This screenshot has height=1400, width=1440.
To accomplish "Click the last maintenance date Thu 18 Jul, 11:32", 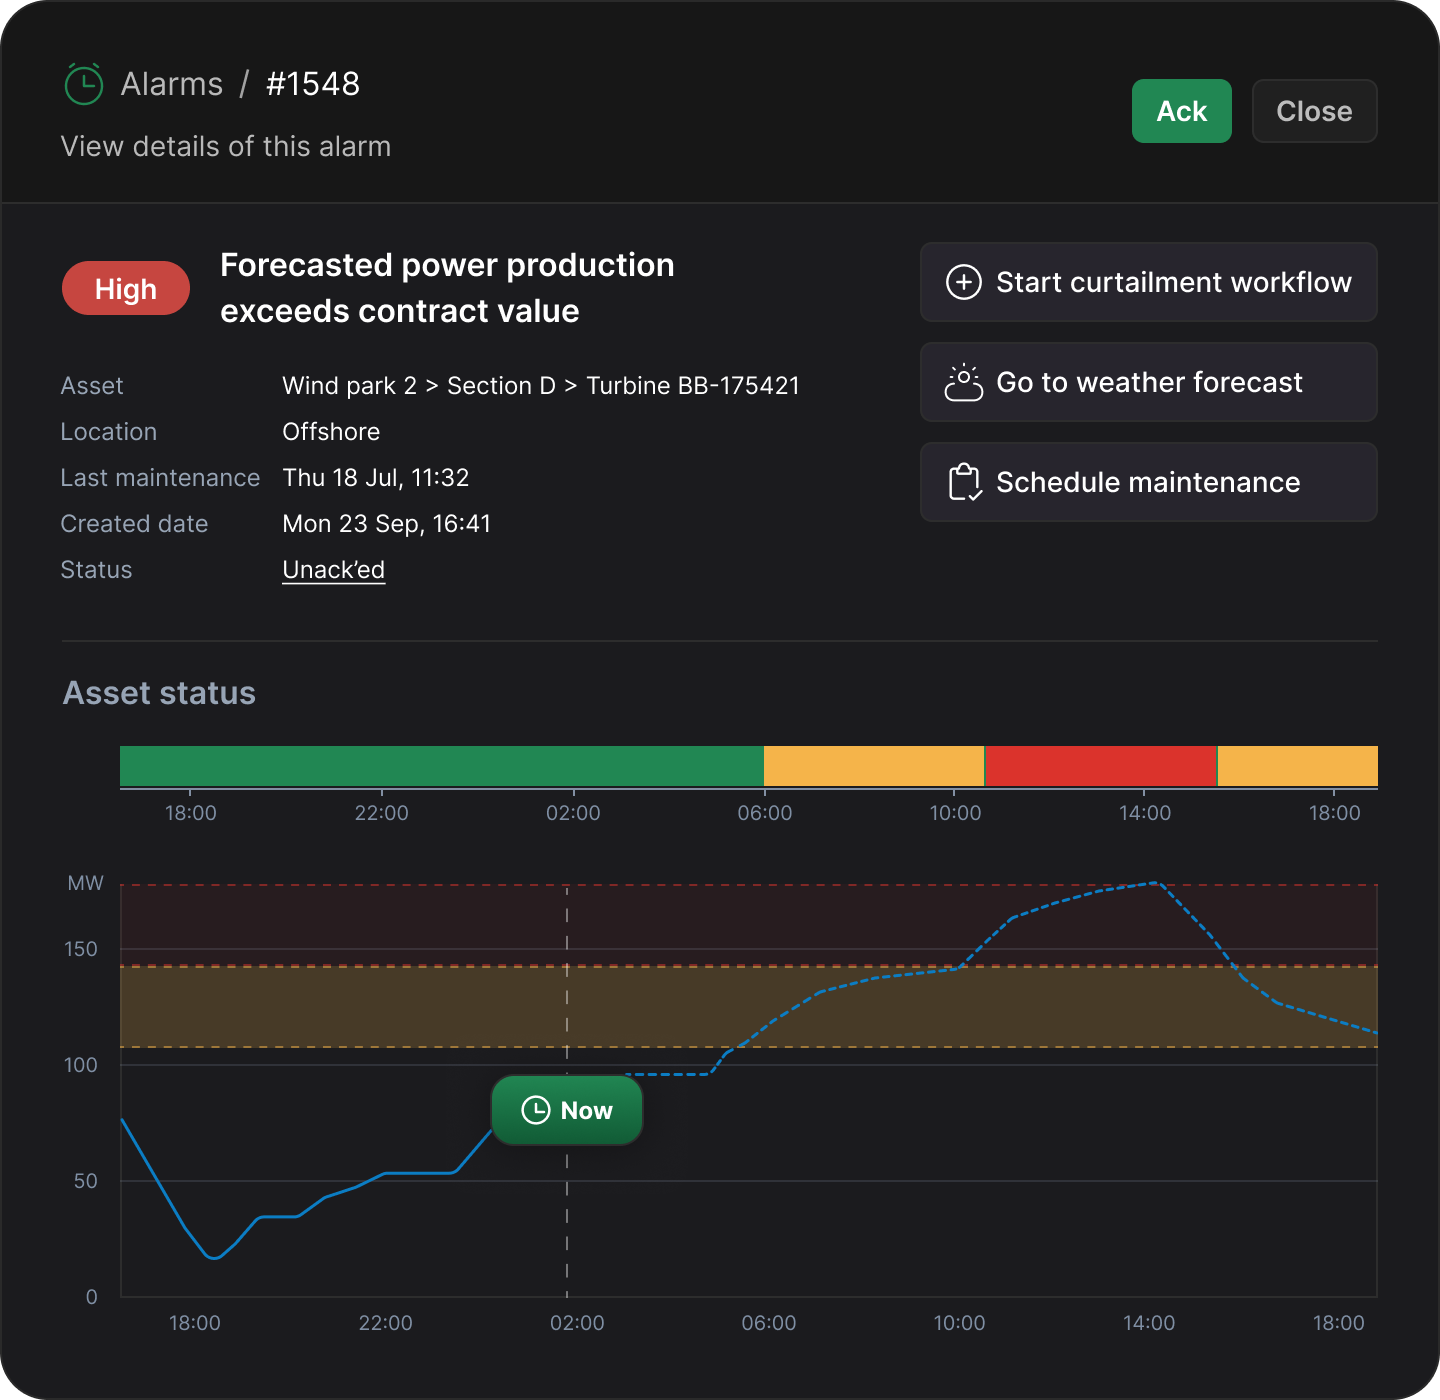I will (x=376, y=478).
